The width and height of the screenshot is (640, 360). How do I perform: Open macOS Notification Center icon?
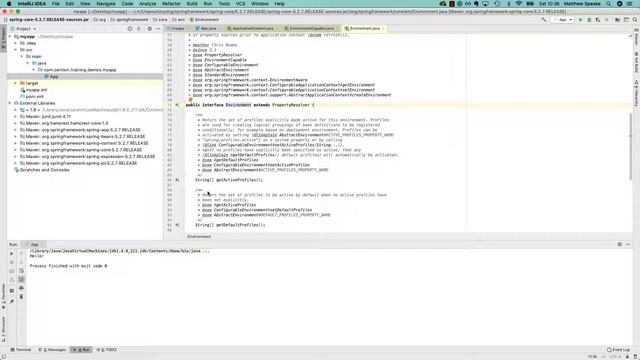629,4
